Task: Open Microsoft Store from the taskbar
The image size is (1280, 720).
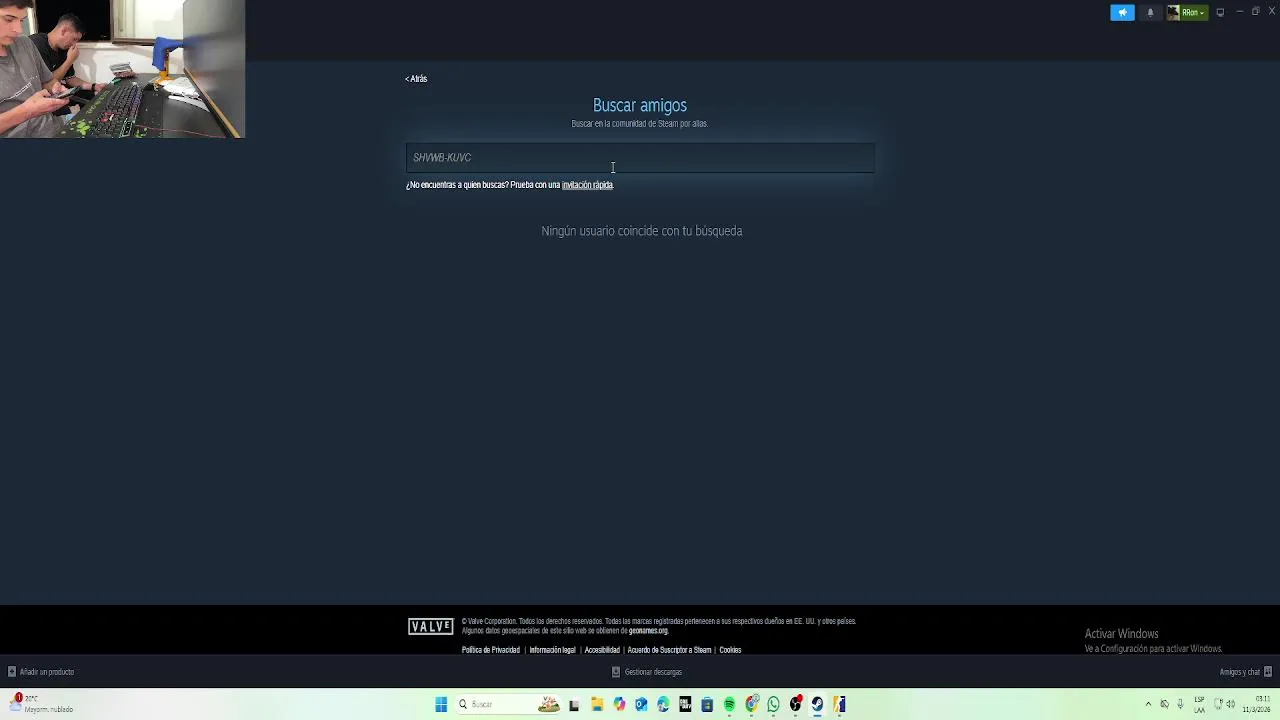Action: click(707, 704)
